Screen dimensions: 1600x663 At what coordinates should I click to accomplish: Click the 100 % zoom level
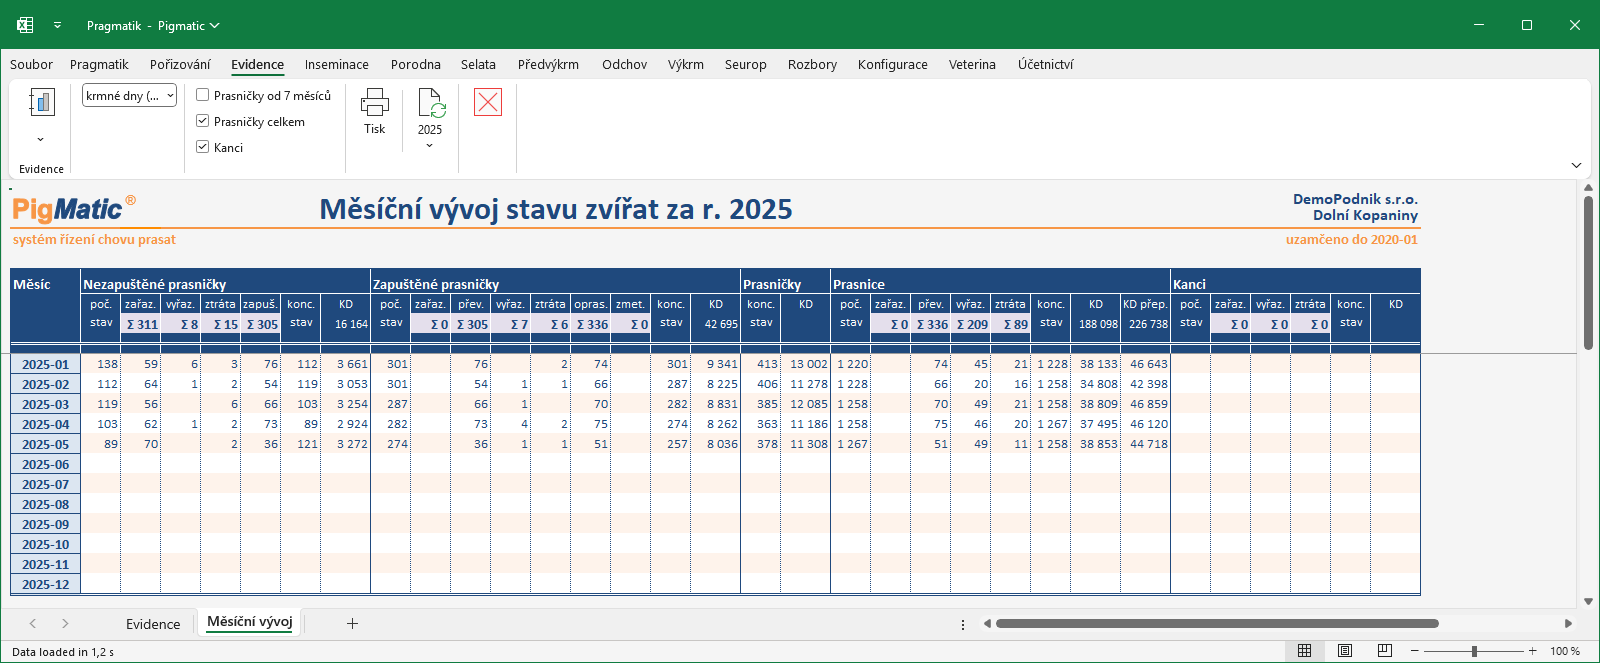[x=1565, y=651]
